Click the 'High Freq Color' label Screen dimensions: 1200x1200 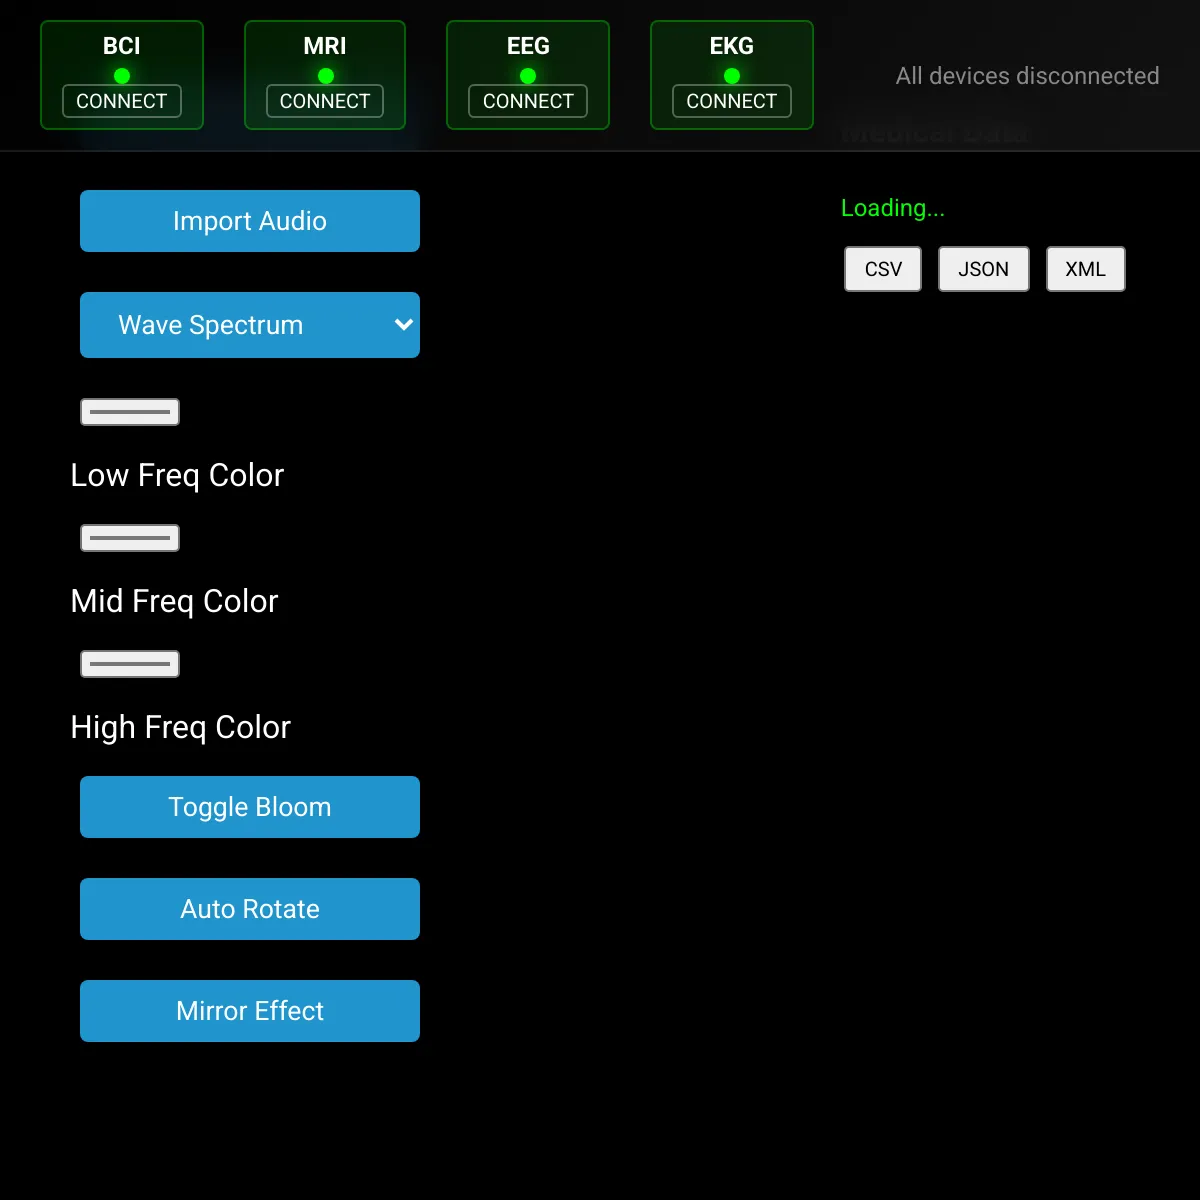(180, 727)
